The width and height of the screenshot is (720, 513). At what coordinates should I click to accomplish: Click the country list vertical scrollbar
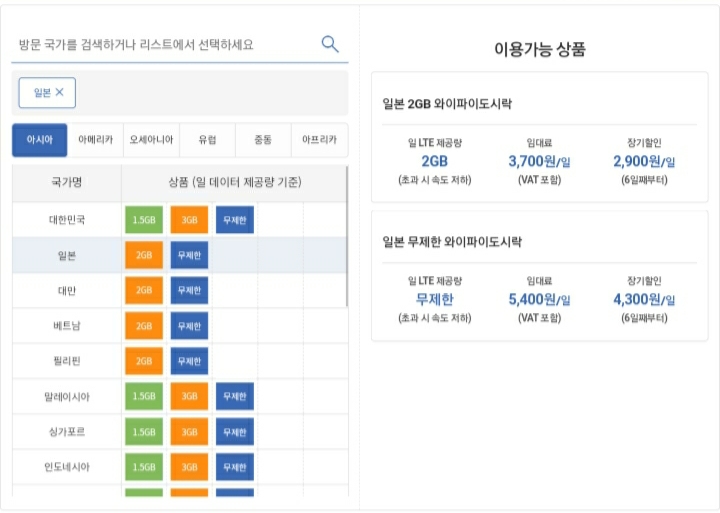click(x=347, y=237)
